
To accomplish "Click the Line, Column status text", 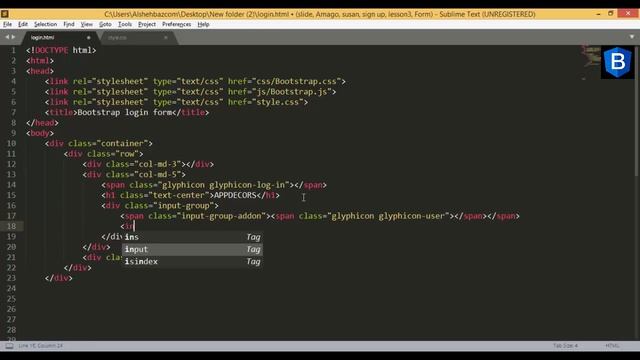I will 41,346.
